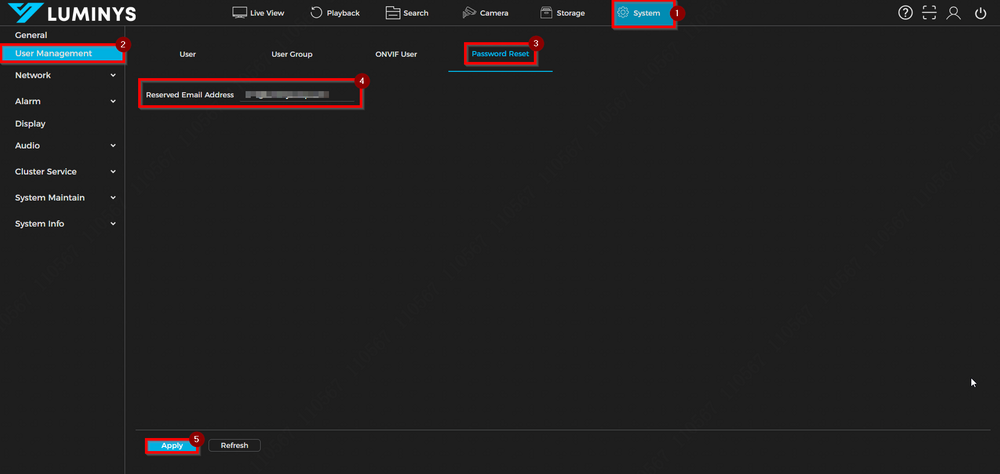Image resolution: width=1000 pixels, height=474 pixels.
Task: Open Live View from top navigation
Action: coord(258,13)
